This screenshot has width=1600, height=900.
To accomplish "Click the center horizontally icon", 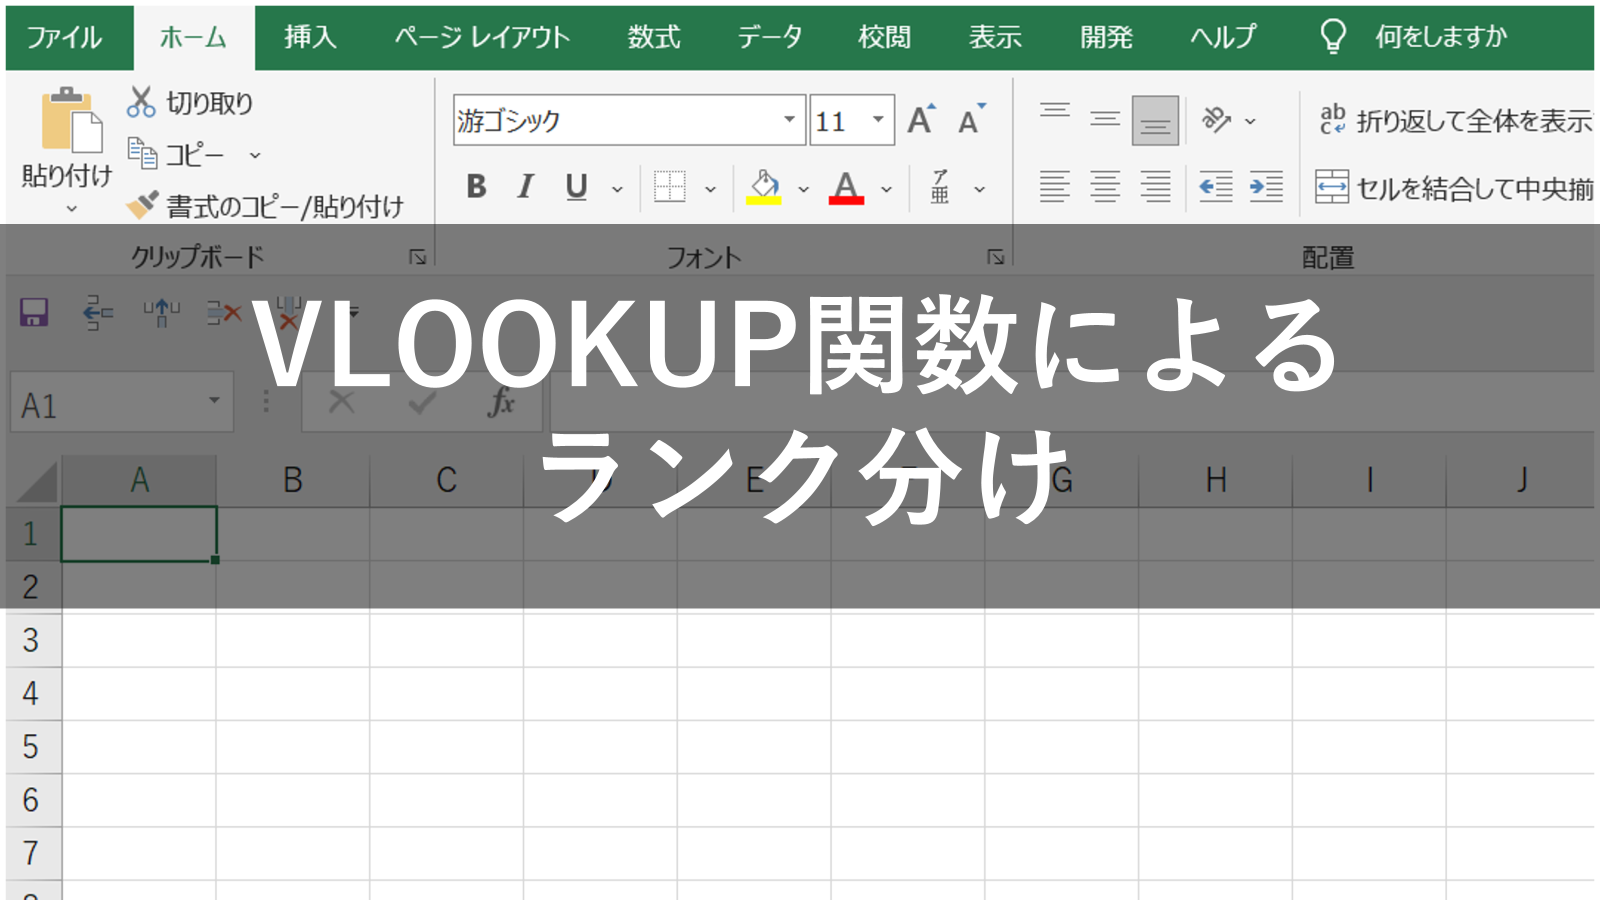I will pos(1105,187).
